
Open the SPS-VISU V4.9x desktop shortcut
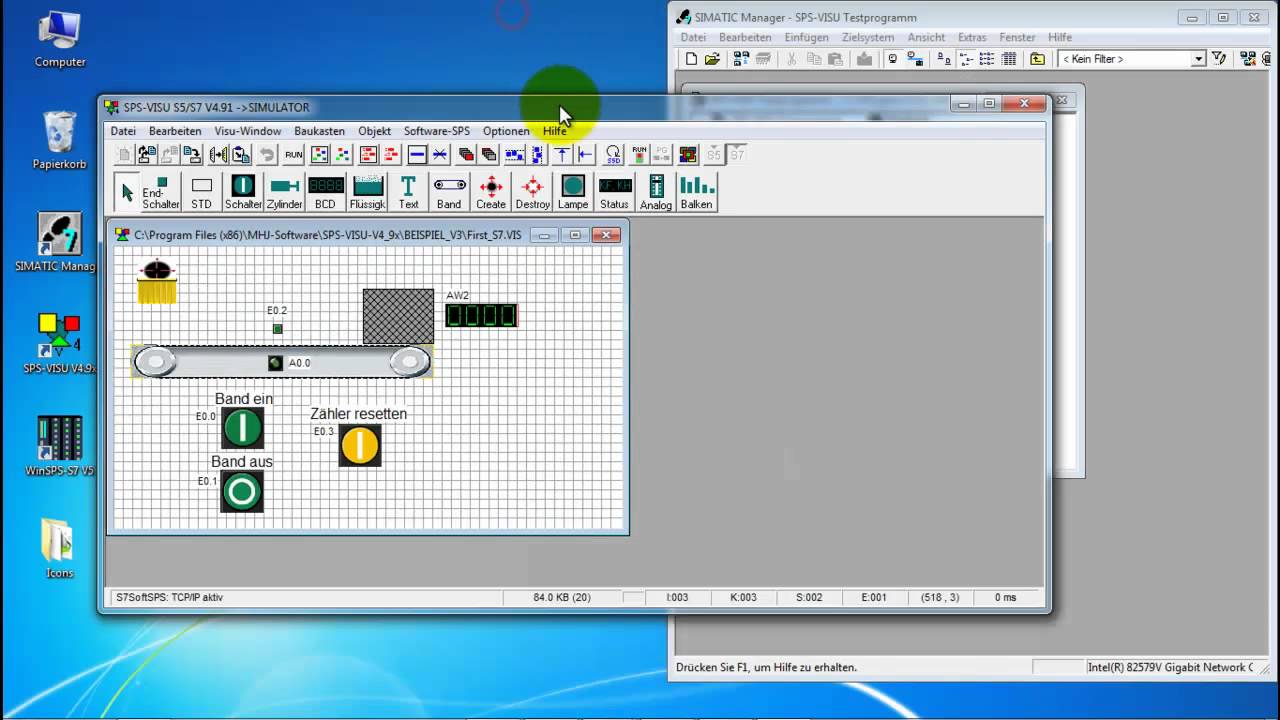(x=60, y=344)
